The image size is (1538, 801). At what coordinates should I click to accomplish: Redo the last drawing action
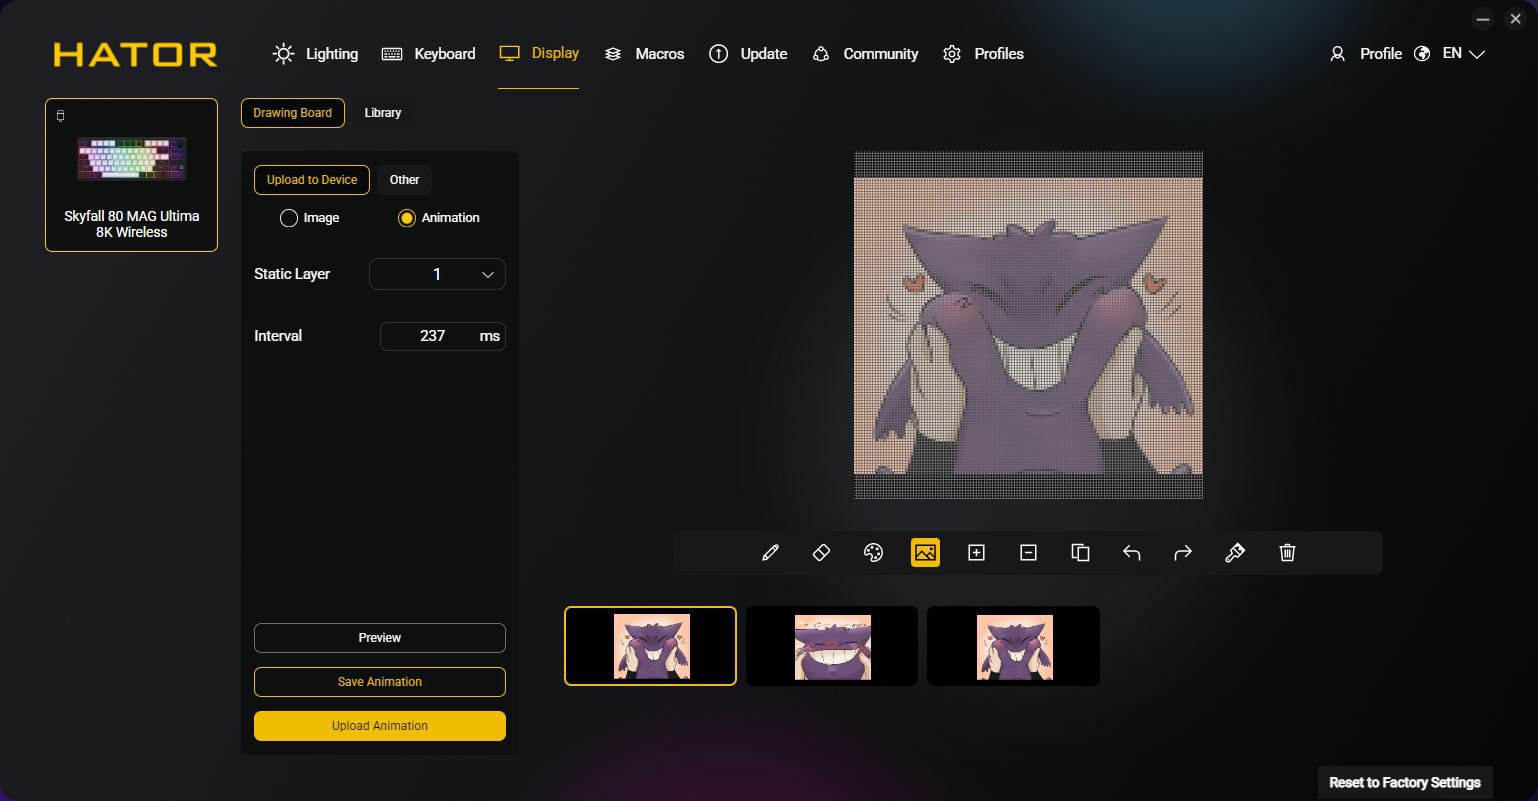point(1183,553)
